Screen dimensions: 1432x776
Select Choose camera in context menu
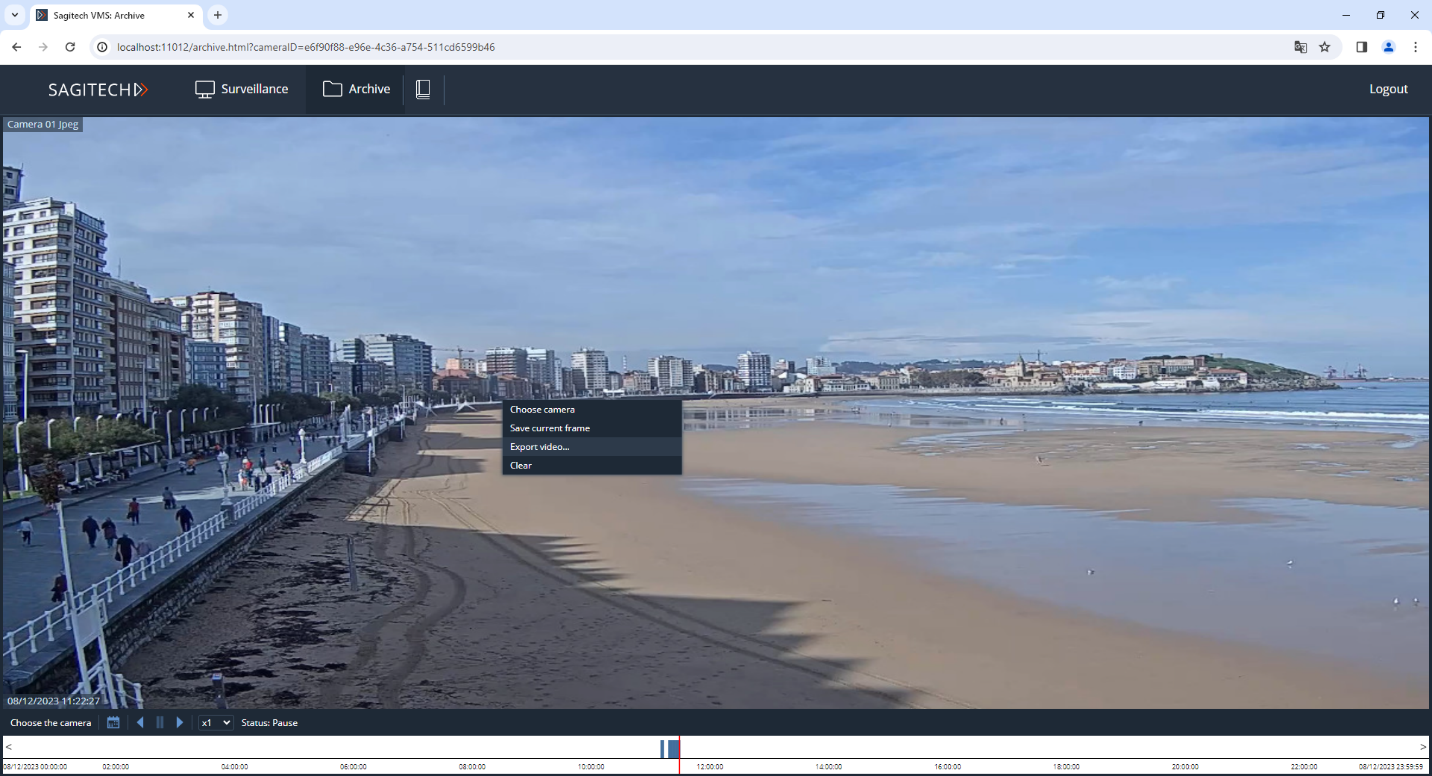tap(542, 409)
